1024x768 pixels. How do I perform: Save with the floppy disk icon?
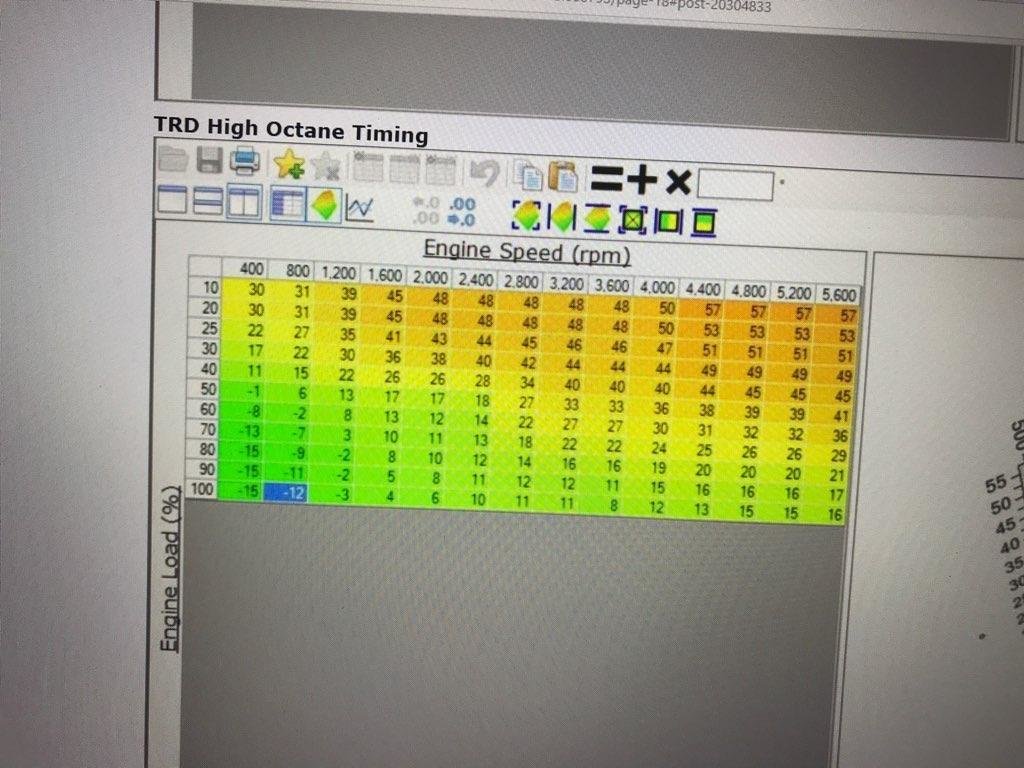(x=210, y=160)
